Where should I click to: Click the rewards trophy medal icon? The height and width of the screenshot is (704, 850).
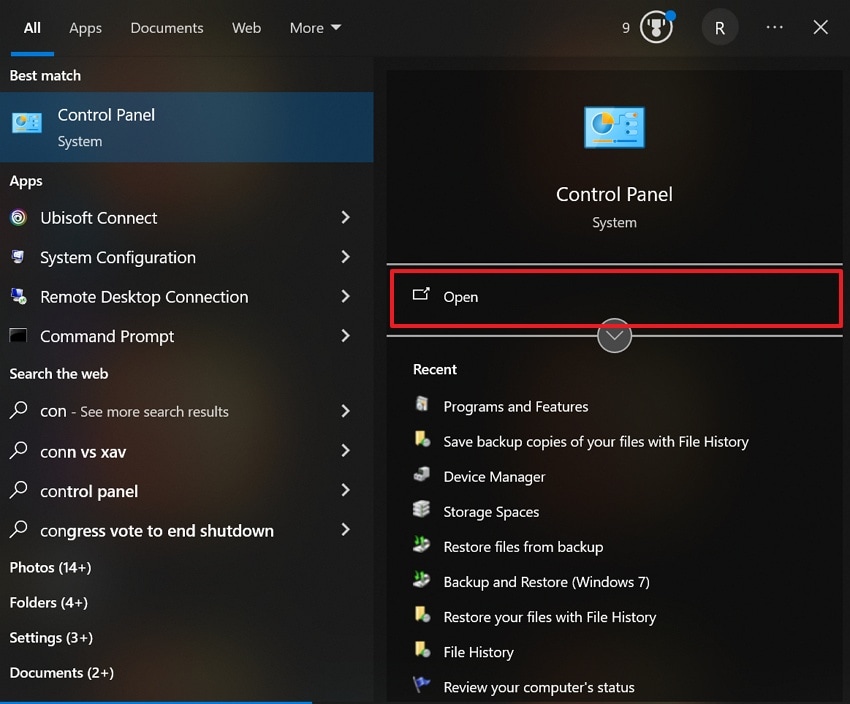656,27
